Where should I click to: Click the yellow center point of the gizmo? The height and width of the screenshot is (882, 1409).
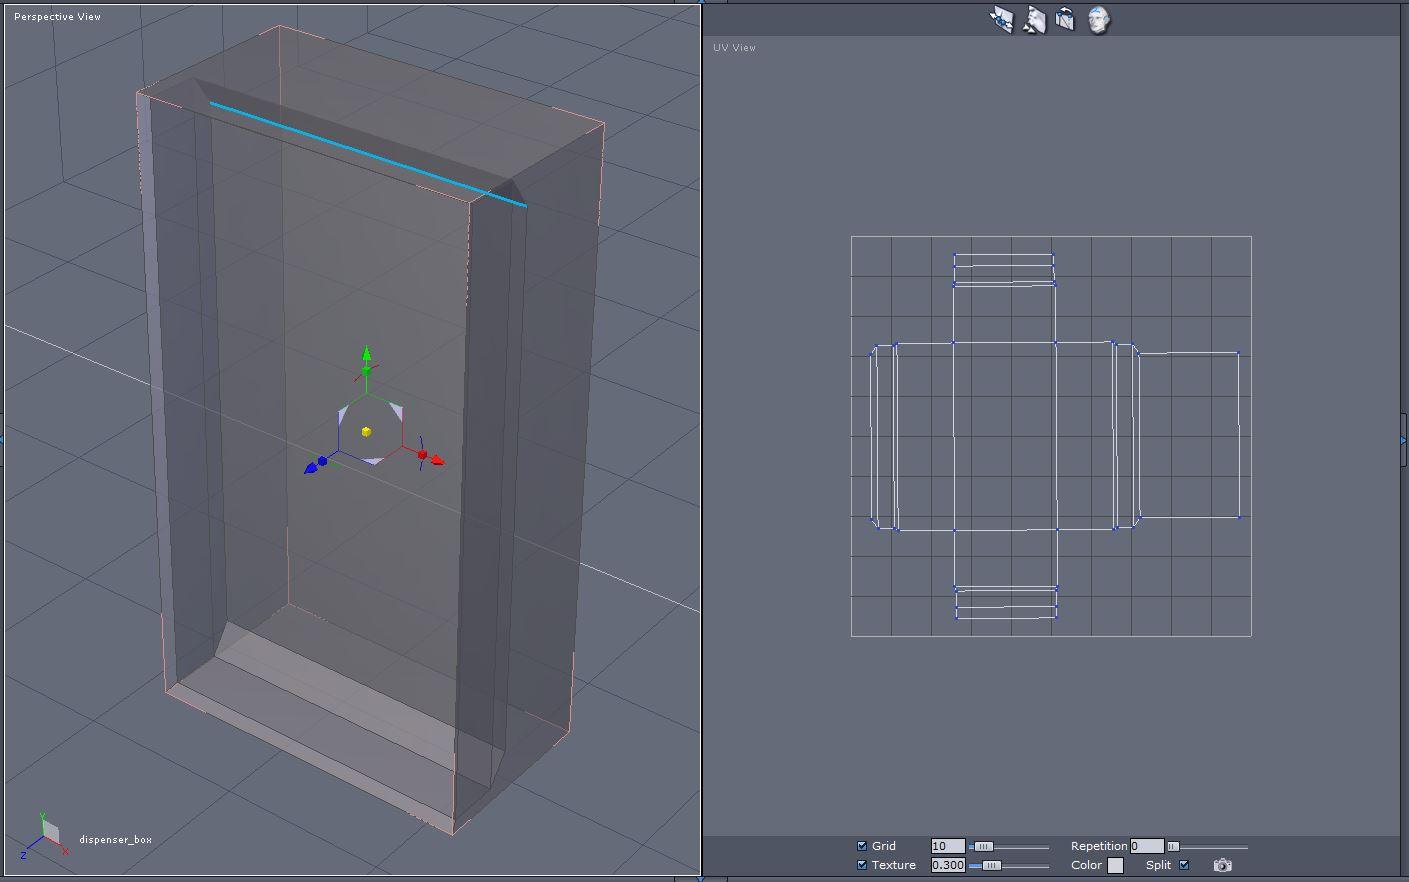[x=366, y=431]
